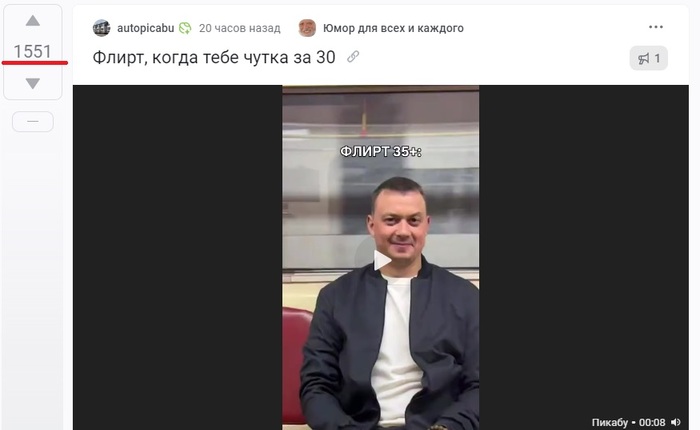Copy the post link via the chain icon
700x430 pixels.
point(353,57)
